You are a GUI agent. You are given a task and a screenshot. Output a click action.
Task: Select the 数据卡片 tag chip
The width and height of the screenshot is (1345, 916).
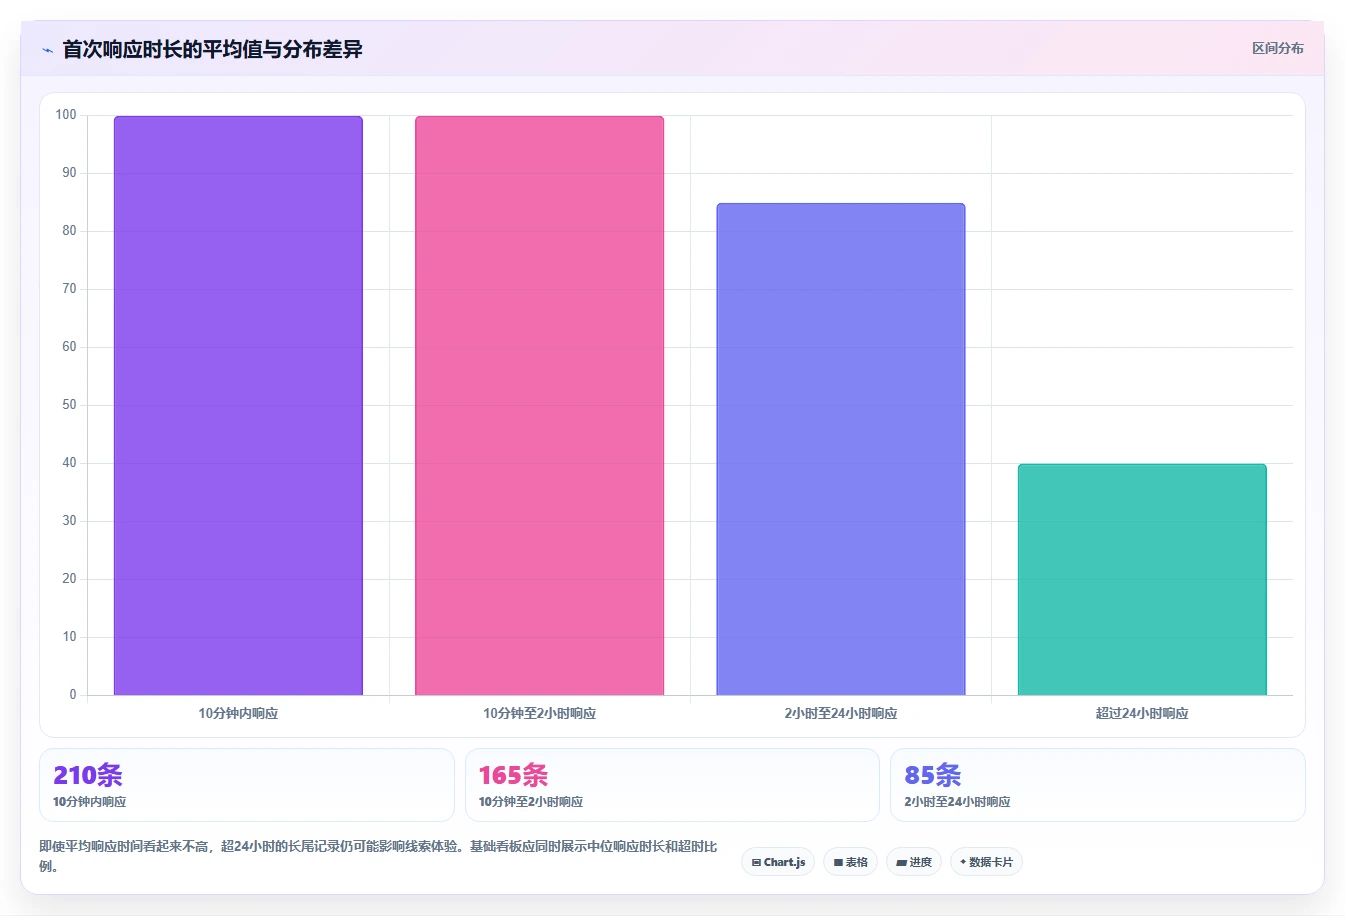click(986, 862)
